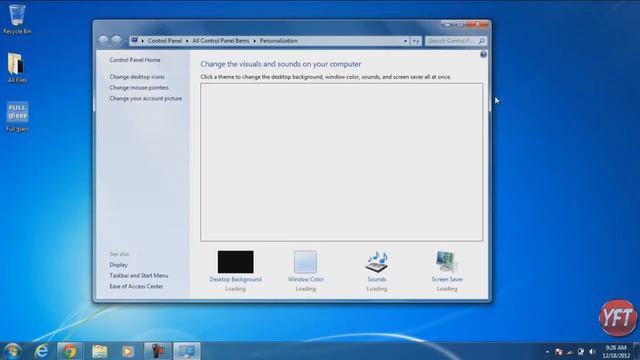Open the Display link
The width and height of the screenshot is (640, 360).
tap(118, 265)
